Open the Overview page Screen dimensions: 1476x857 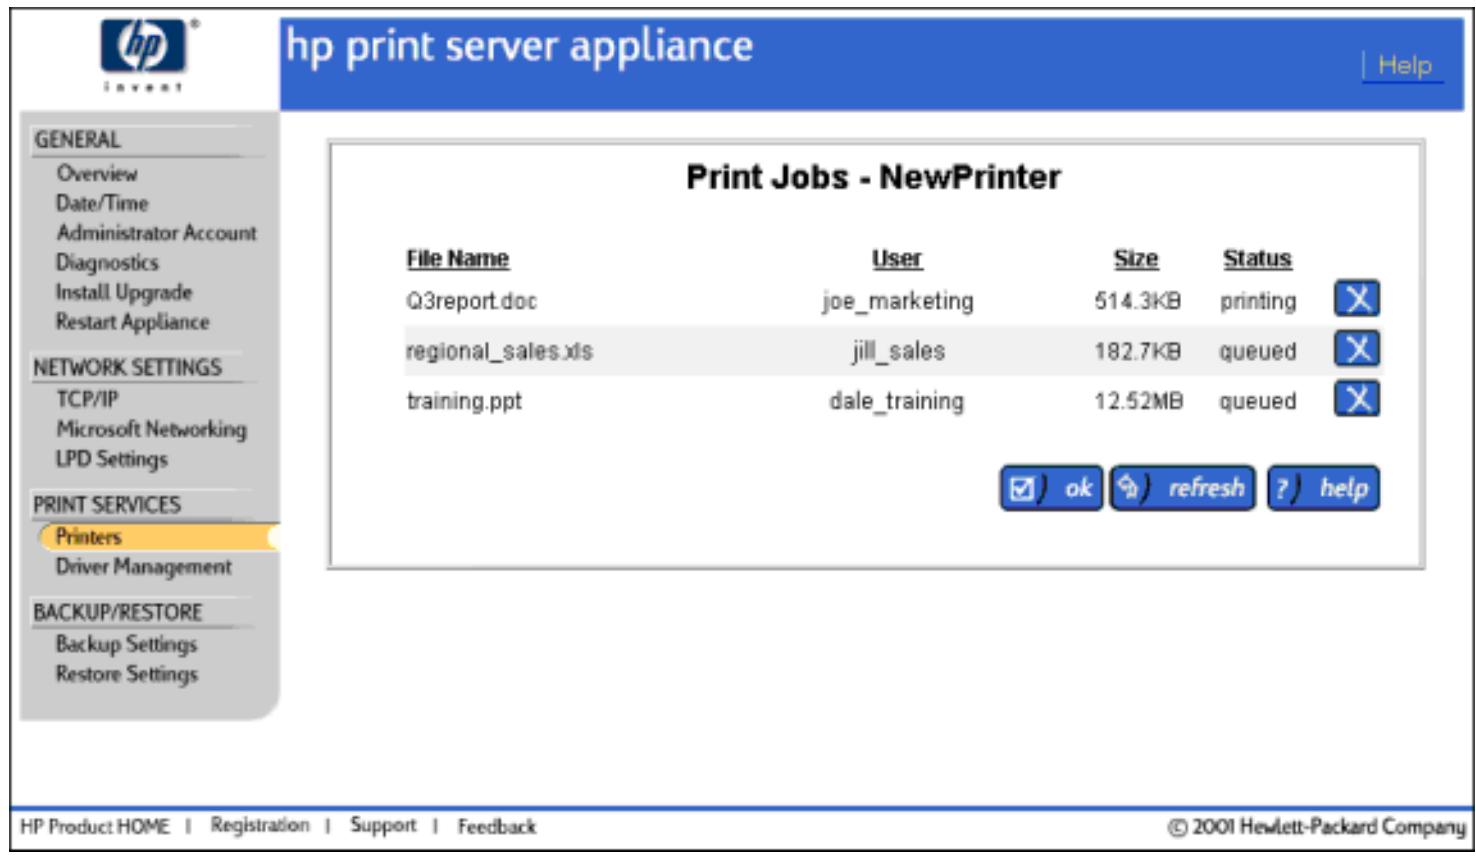96,173
